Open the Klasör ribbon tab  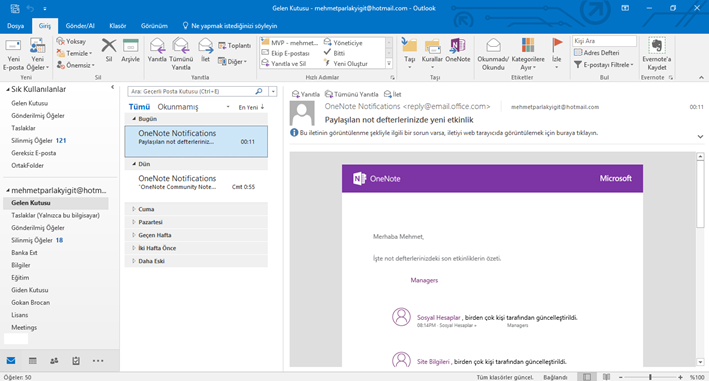118,26
